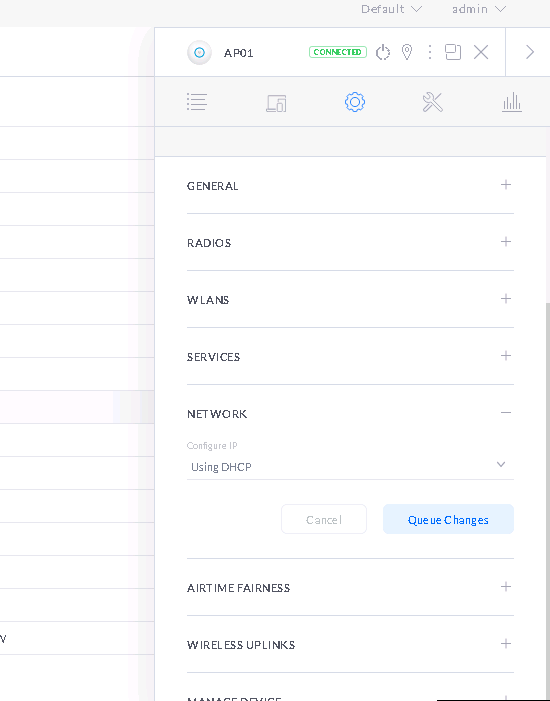This screenshot has width=550, height=701.
Task: Click the pop-out panel window icon
Action: click(x=453, y=52)
